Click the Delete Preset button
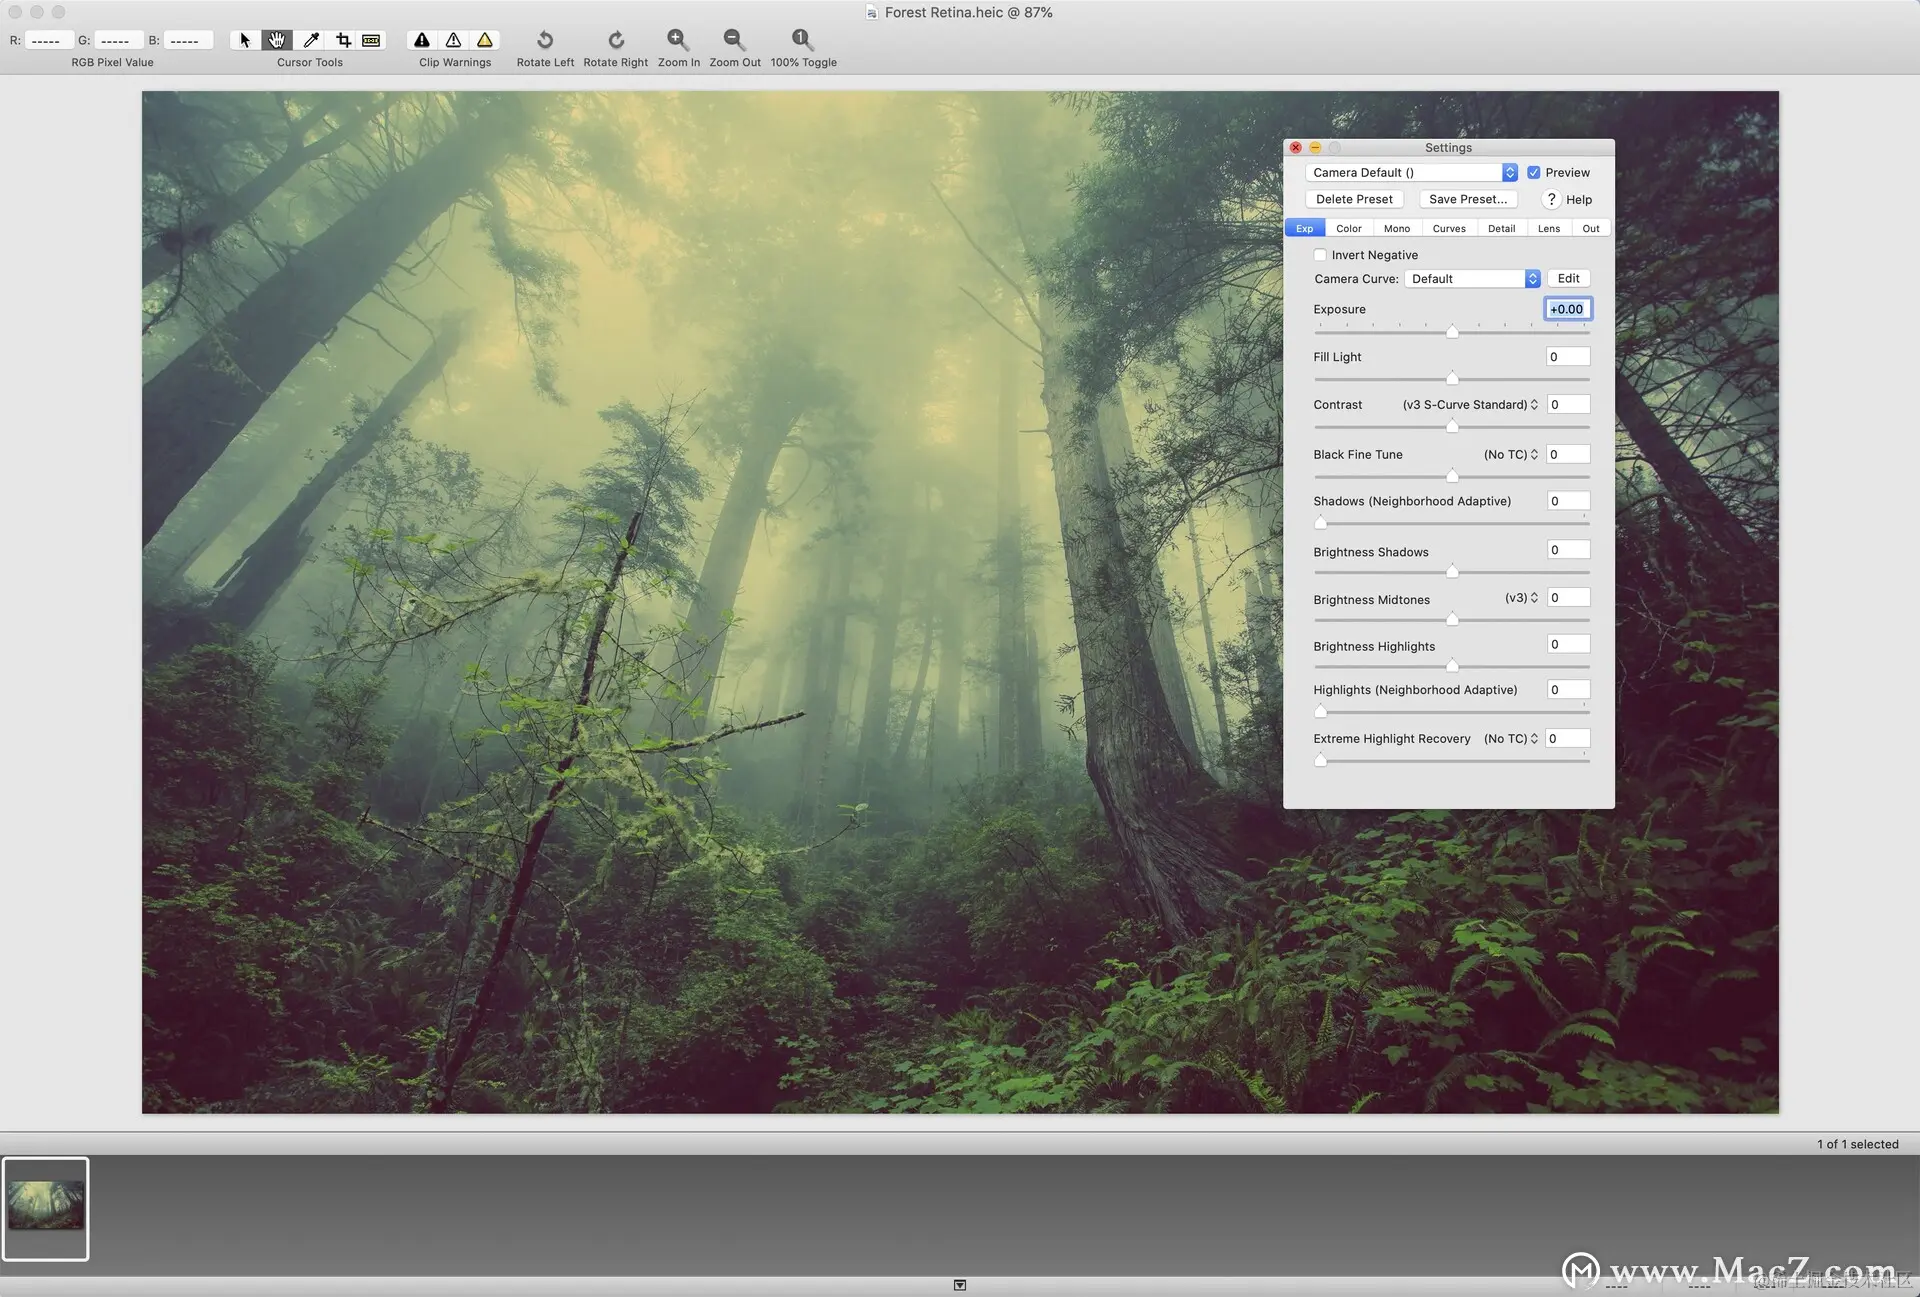This screenshot has height=1297, width=1920. tap(1354, 200)
